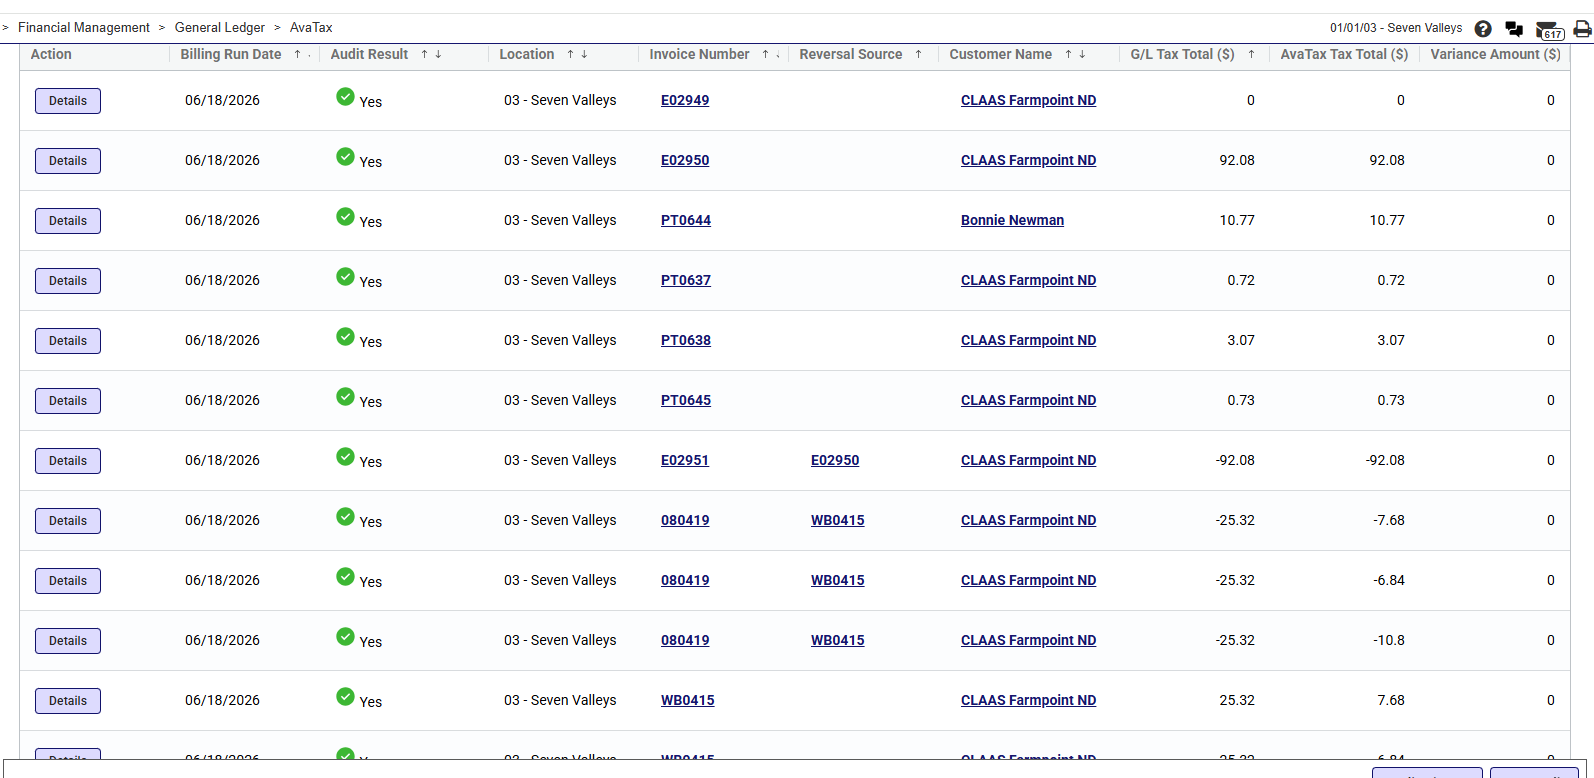Image resolution: width=1594 pixels, height=778 pixels.
Task: Open Details for invoice PT0638
Action: point(68,341)
